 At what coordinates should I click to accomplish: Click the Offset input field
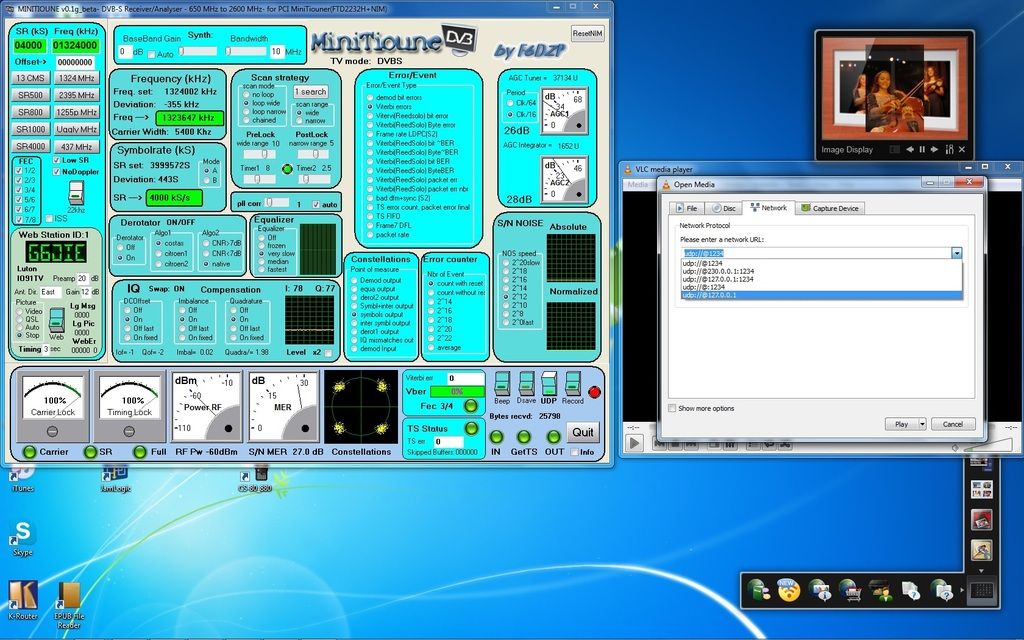pos(74,62)
